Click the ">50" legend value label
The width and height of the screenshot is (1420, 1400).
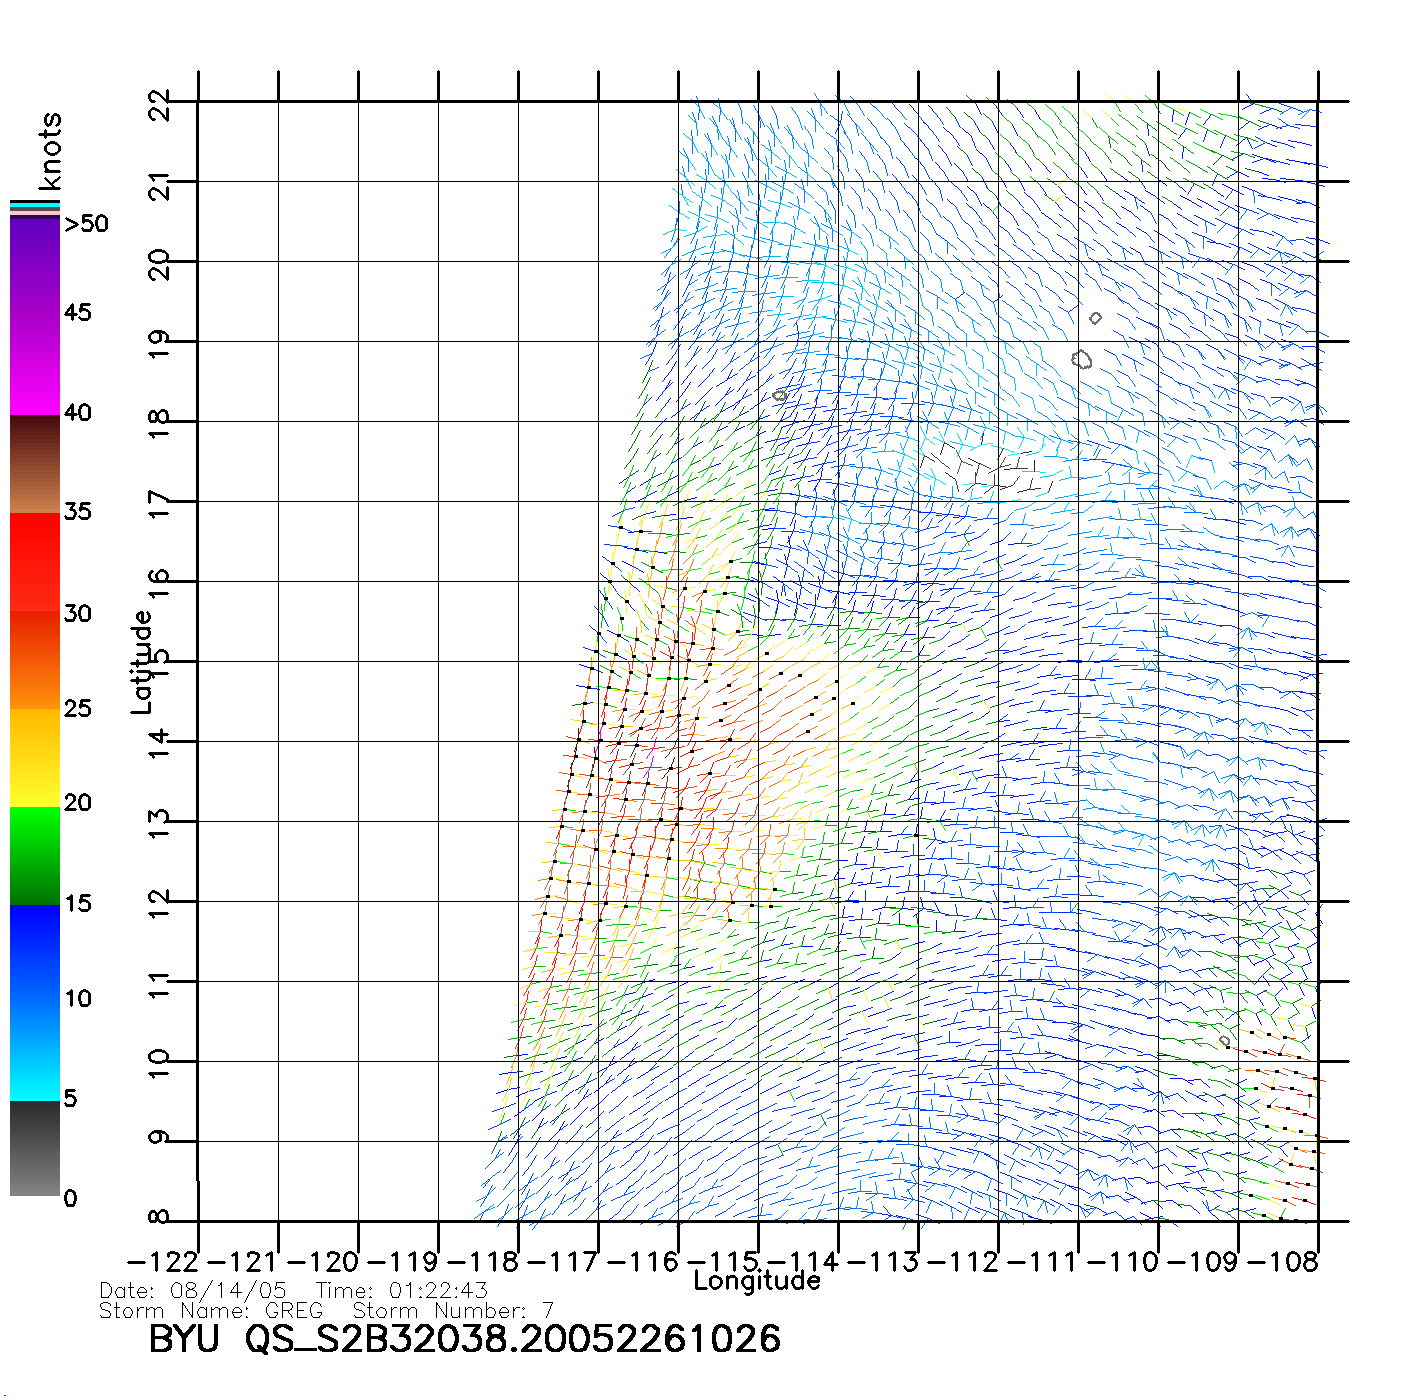(86, 224)
